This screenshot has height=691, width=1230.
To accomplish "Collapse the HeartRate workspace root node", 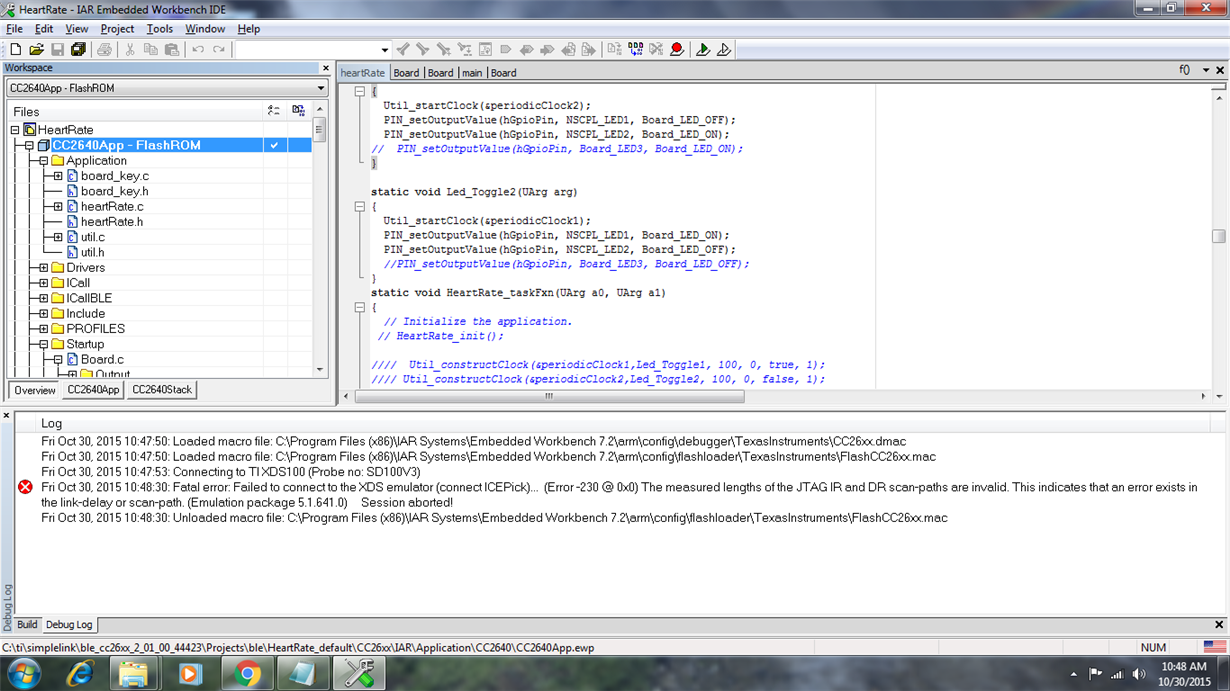I will 15,130.
